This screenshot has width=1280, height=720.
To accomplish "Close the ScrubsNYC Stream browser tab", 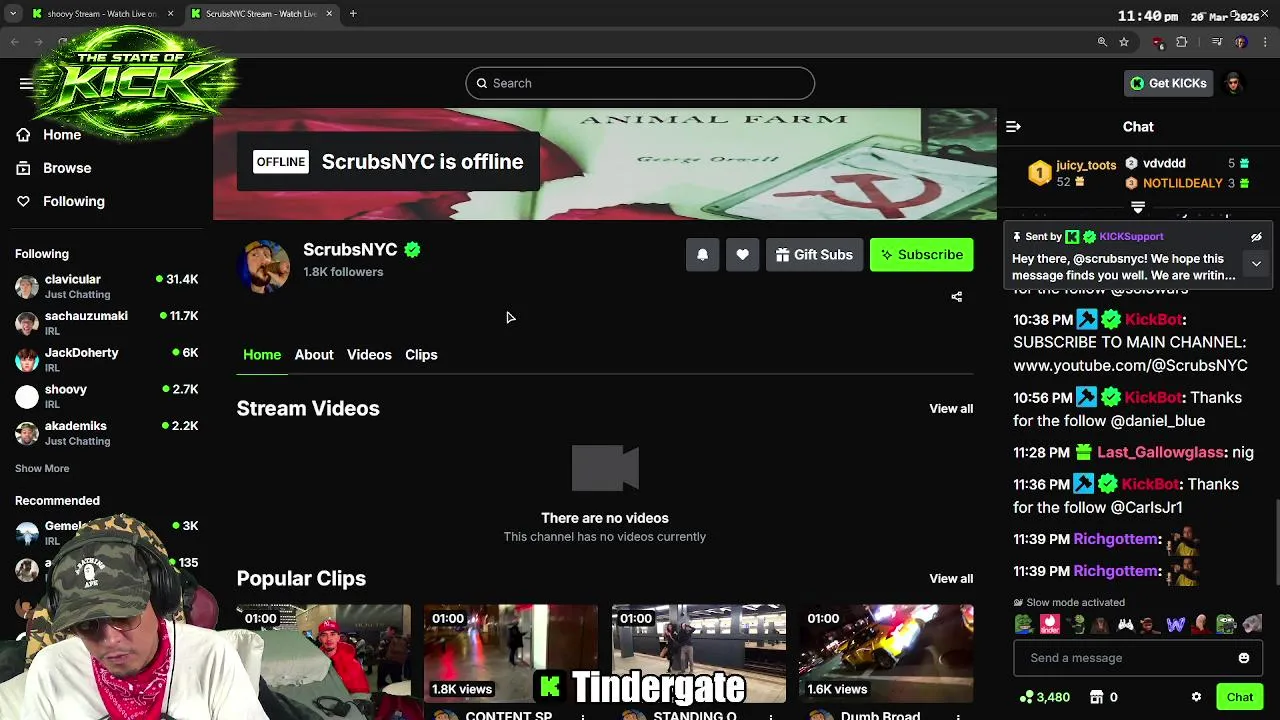I will coord(329,14).
